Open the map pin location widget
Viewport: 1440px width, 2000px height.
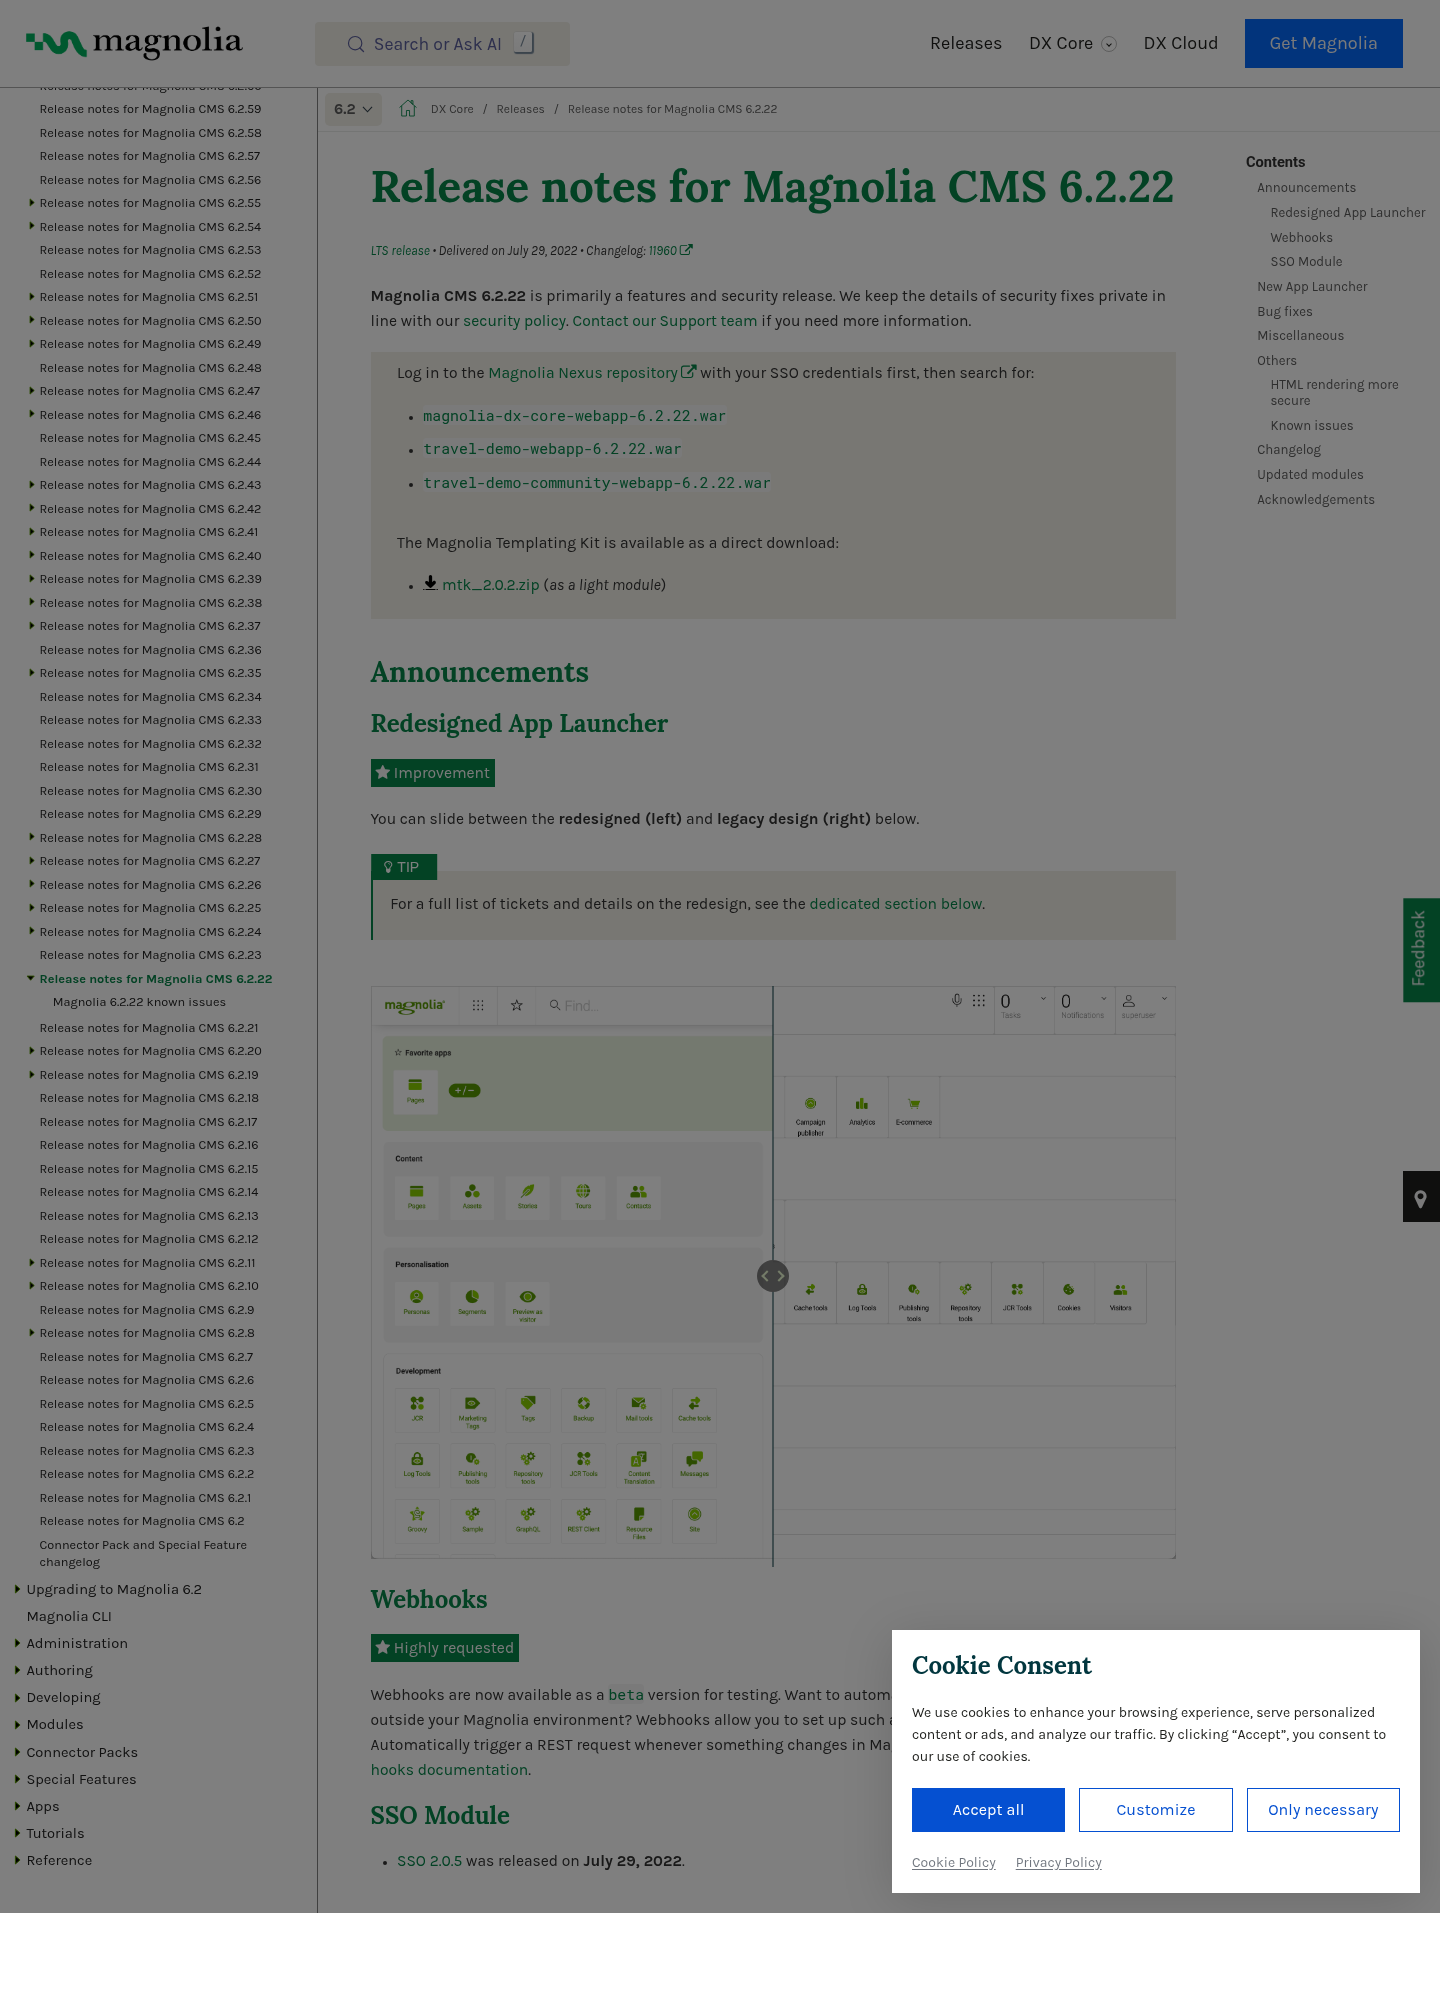tap(1421, 1197)
